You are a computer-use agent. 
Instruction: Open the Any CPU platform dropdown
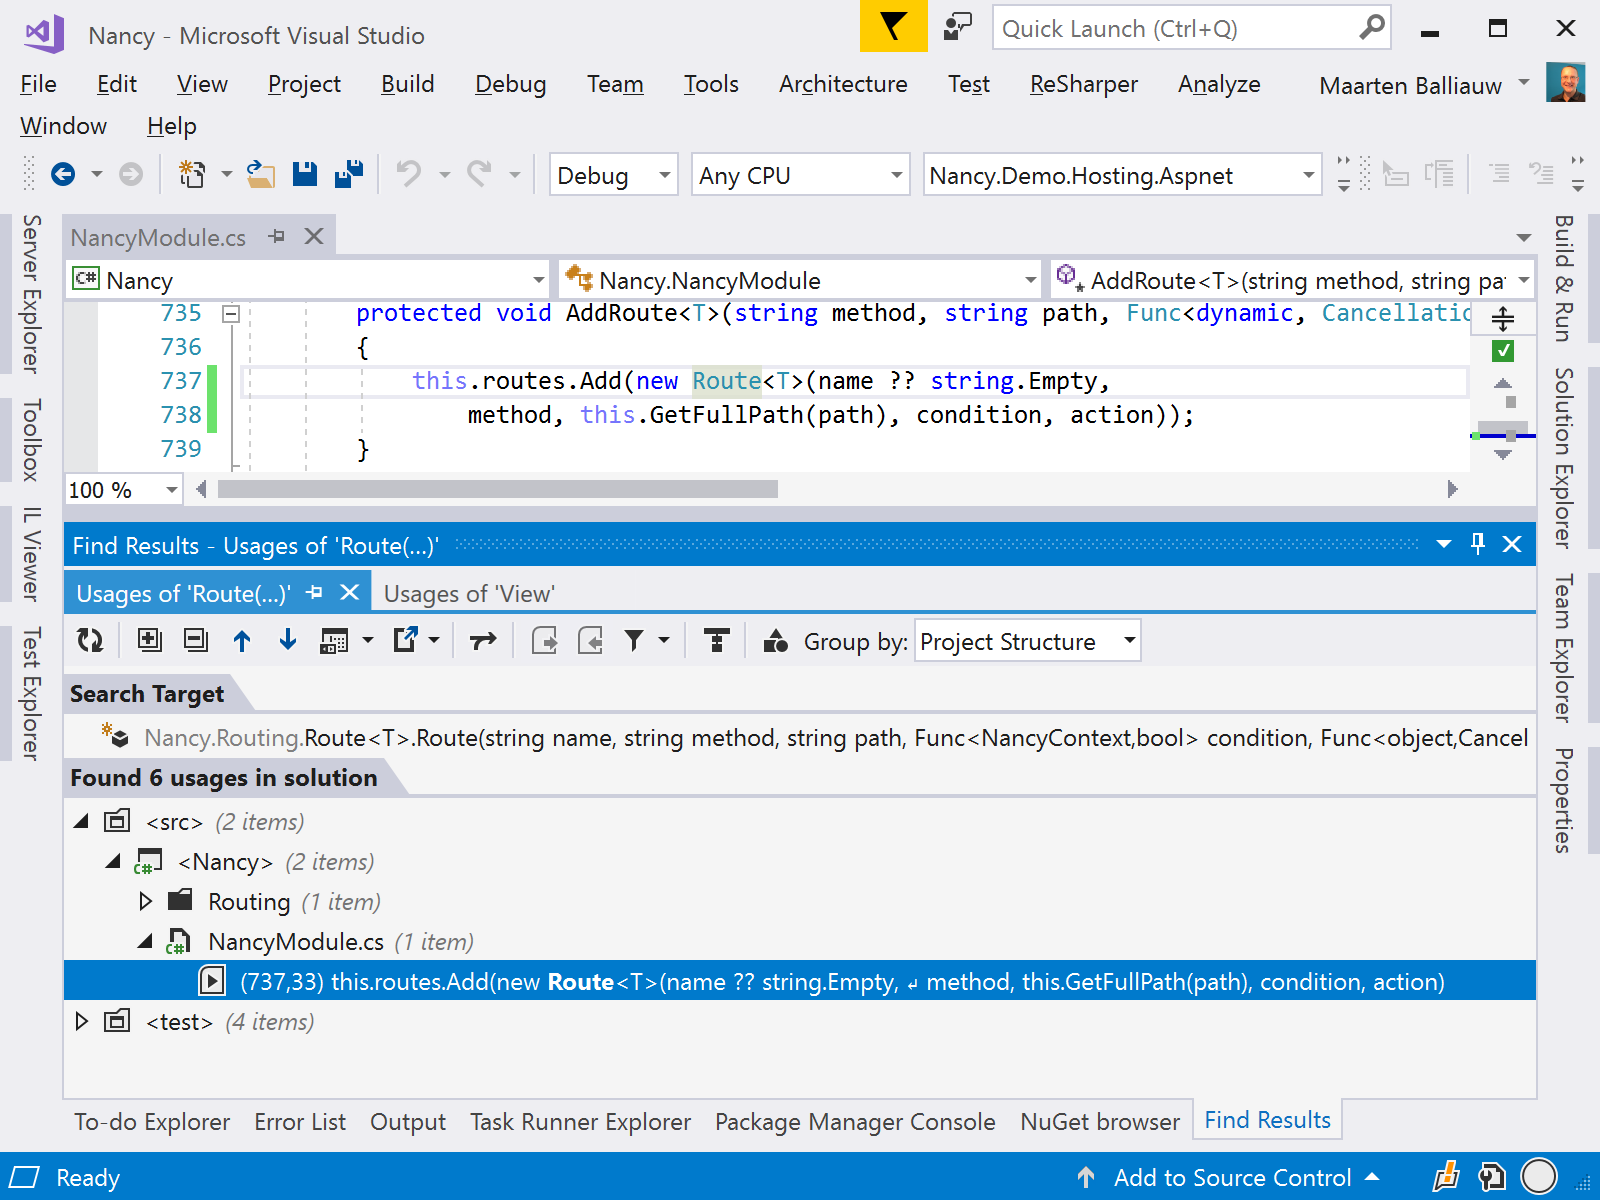800,175
